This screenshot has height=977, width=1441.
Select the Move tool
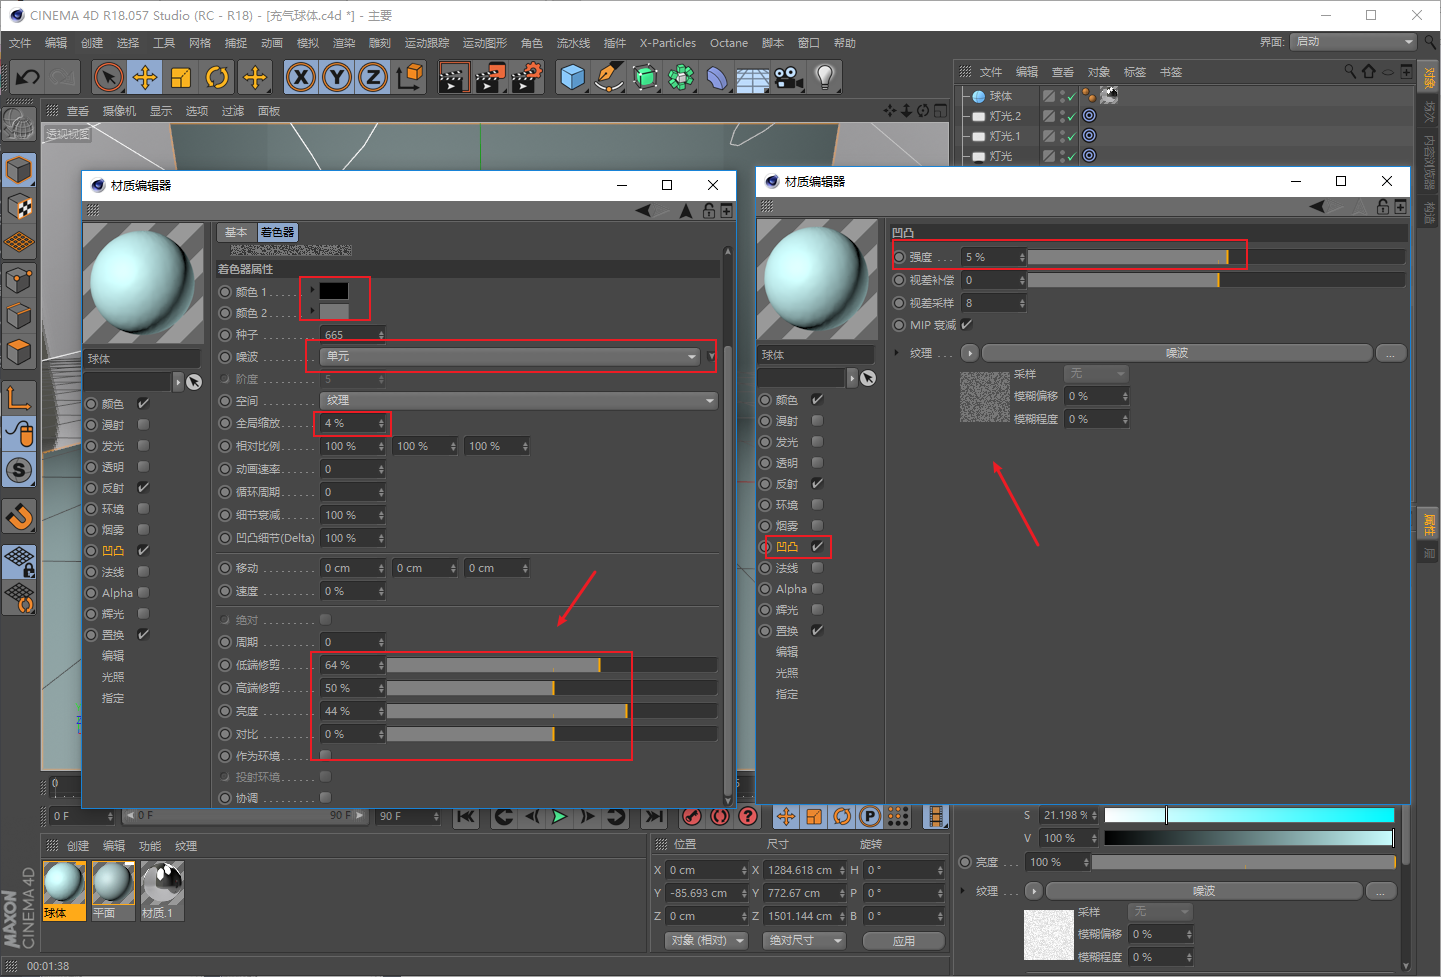145,77
